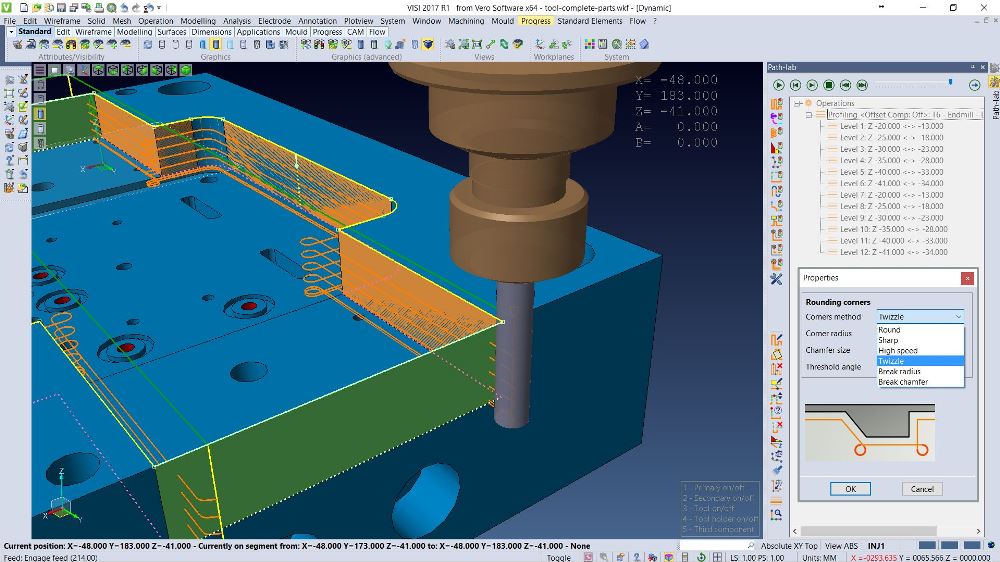This screenshot has width=1000, height=562.
Task: Click the wrench tools icon in the Path-lab sidebar
Action: pyautogui.click(x=776, y=277)
